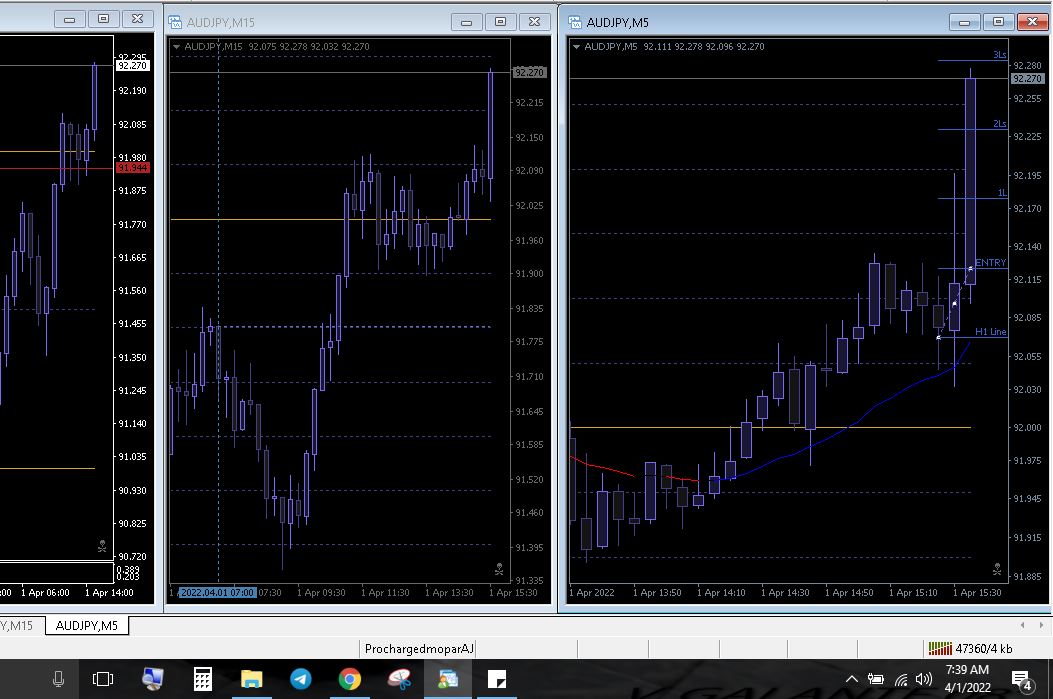Screen dimensions: 1053x699
Task: Click the battery power icon in system tray
Action: click(x=876, y=679)
